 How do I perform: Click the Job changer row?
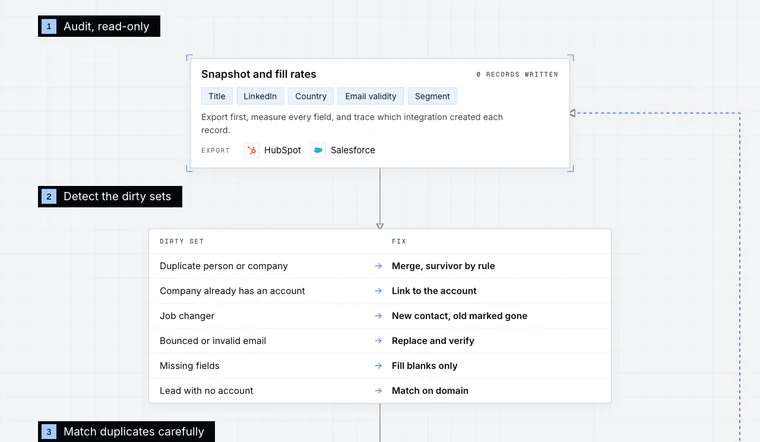tap(380, 316)
